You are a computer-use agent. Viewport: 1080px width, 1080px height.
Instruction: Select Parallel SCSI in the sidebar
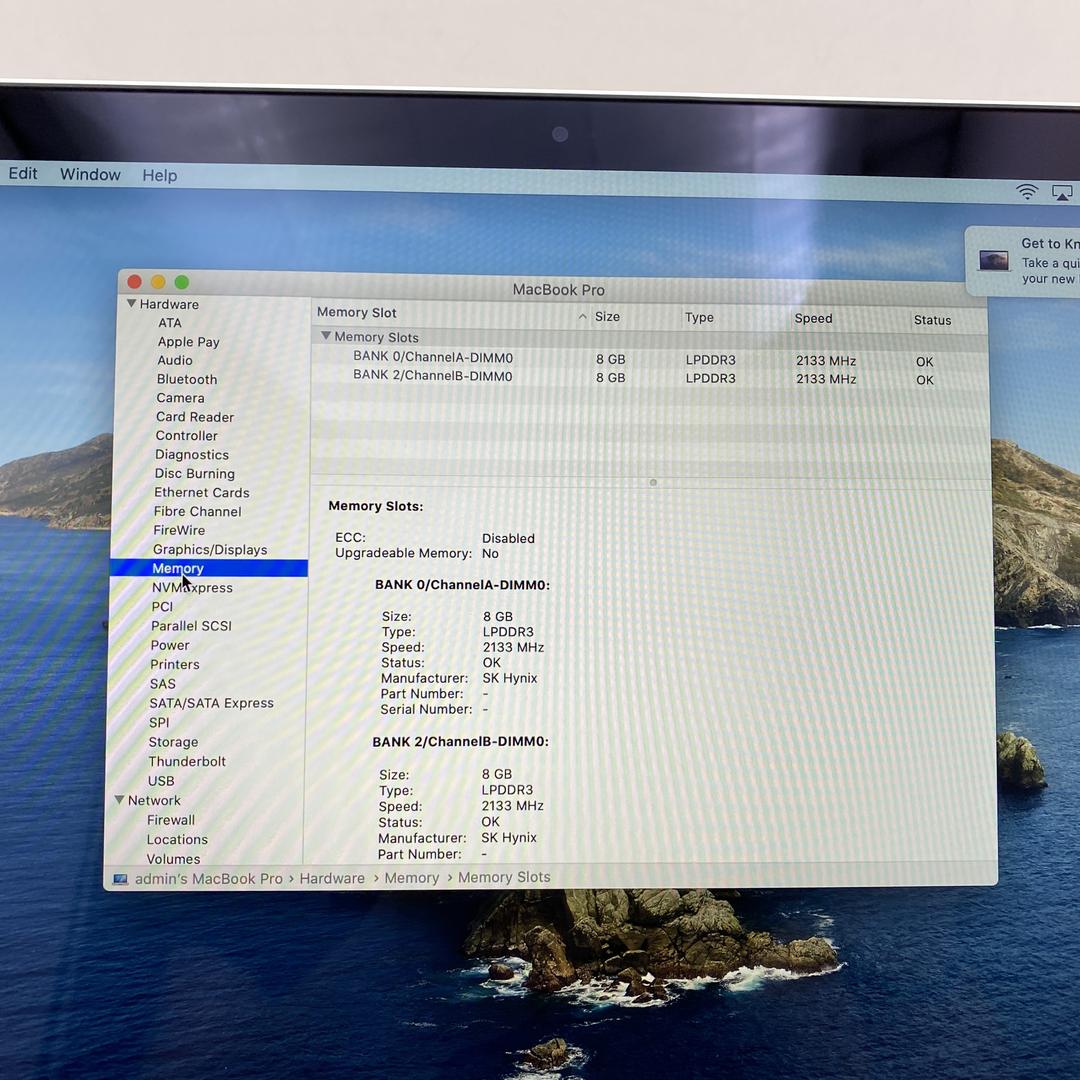pos(191,625)
